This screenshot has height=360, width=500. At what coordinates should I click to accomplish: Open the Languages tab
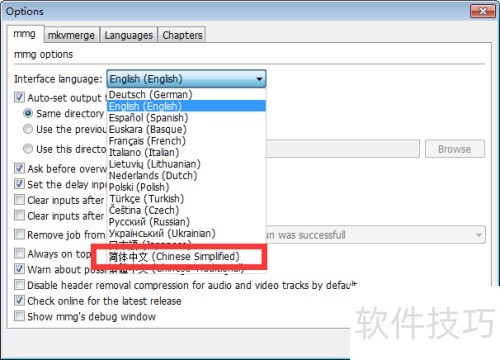(x=129, y=35)
